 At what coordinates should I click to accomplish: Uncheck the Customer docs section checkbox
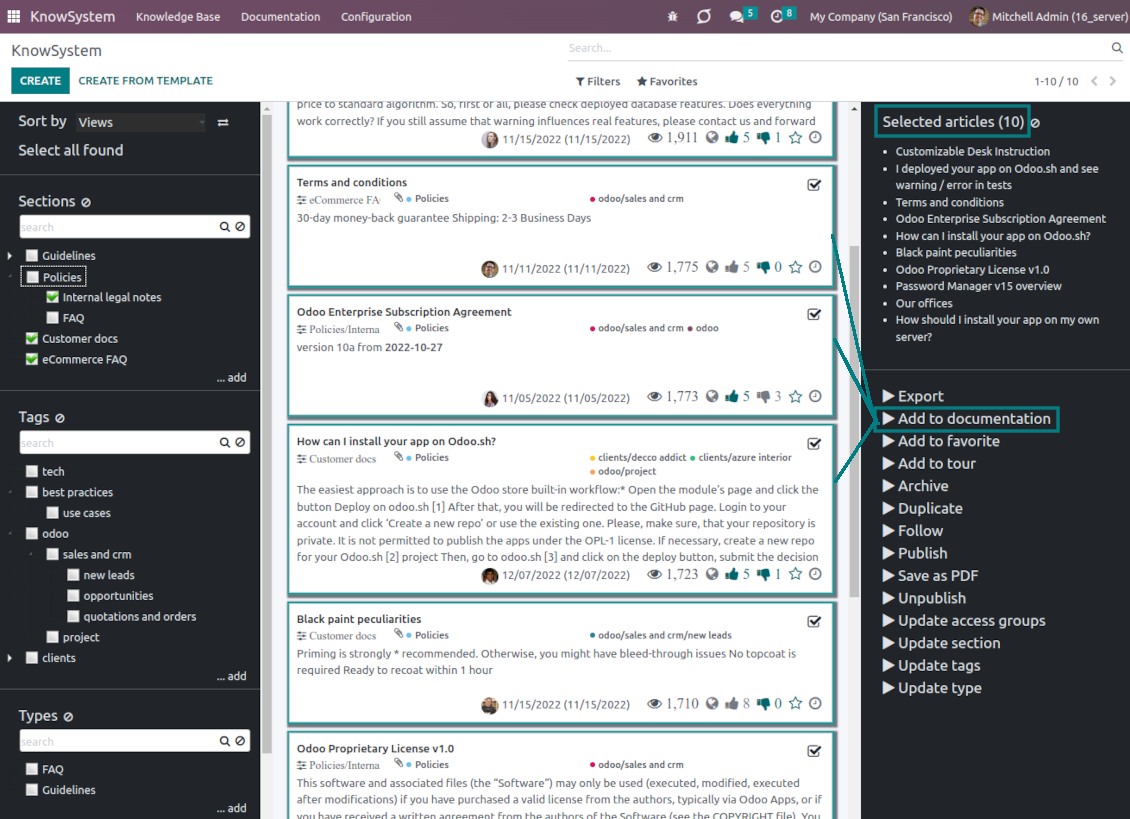pyautogui.click(x=32, y=339)
